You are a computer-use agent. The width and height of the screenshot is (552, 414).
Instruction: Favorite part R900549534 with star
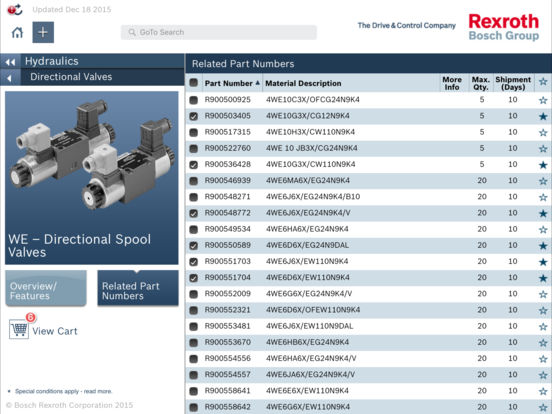(x=543, y=230)
